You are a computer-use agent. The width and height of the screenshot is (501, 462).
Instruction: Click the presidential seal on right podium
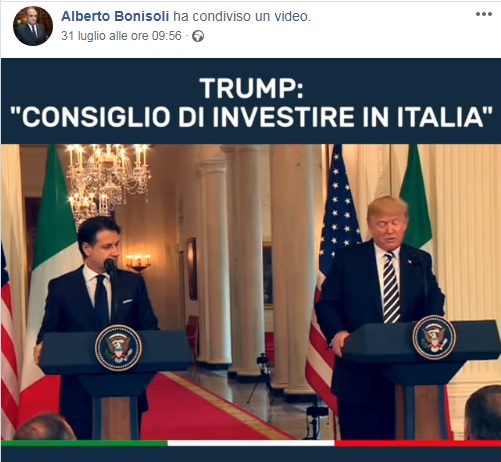pyautogui.click(x=434, y=337)
